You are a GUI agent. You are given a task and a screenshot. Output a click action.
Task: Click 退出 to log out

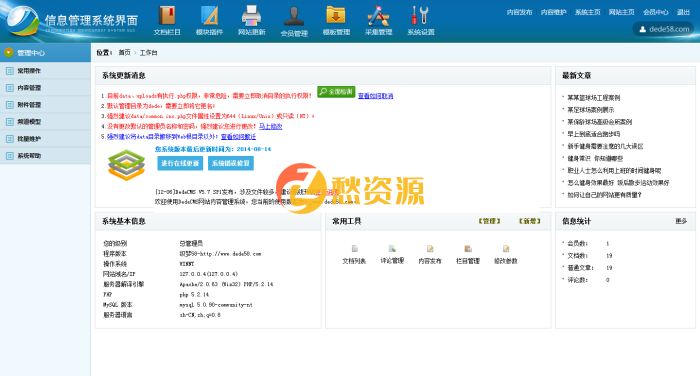click(683, 12)
